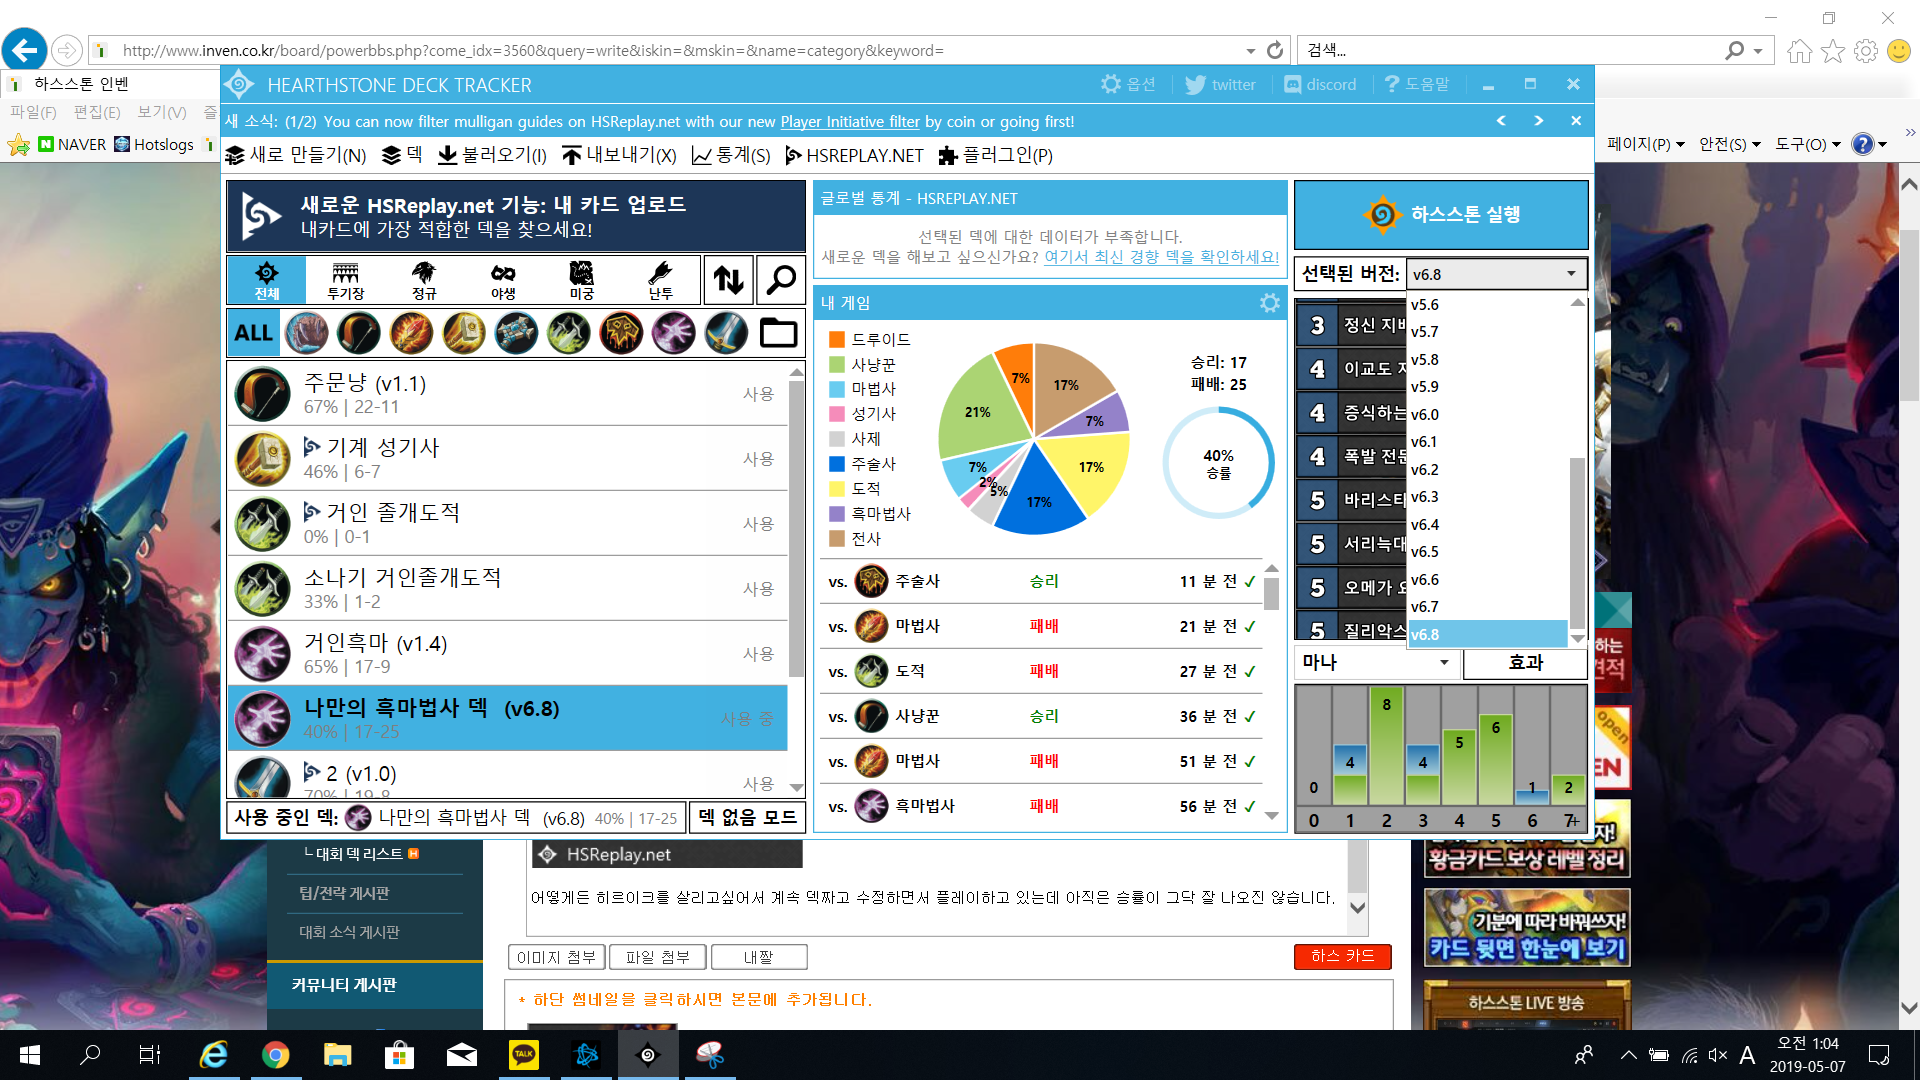Select the 미궁 dungeon deck tab

coord(582,279)
